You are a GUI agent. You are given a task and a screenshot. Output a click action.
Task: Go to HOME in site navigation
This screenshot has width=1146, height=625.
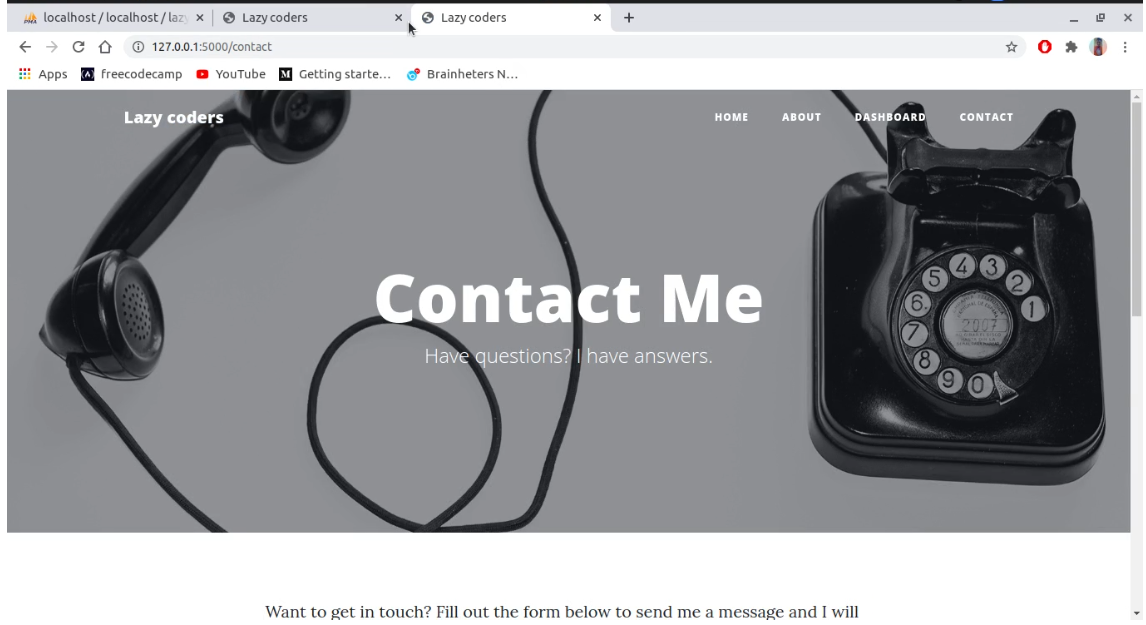pos(732,117)
